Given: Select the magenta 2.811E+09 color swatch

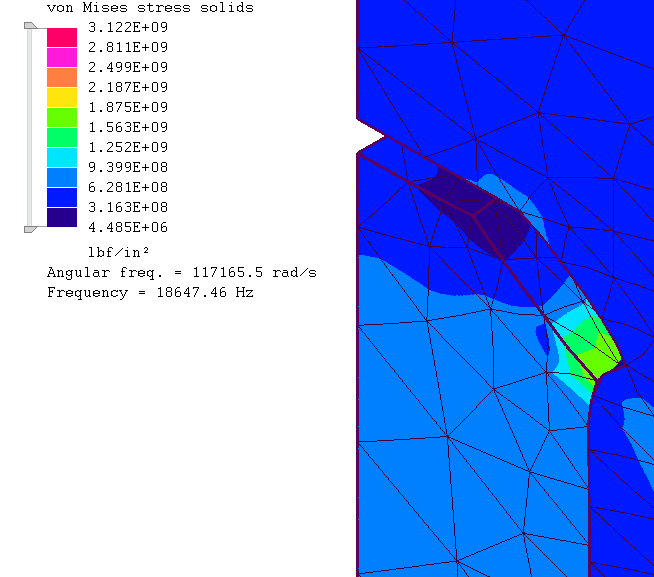Looking at the screenshot, I should [x=62, y=57].
